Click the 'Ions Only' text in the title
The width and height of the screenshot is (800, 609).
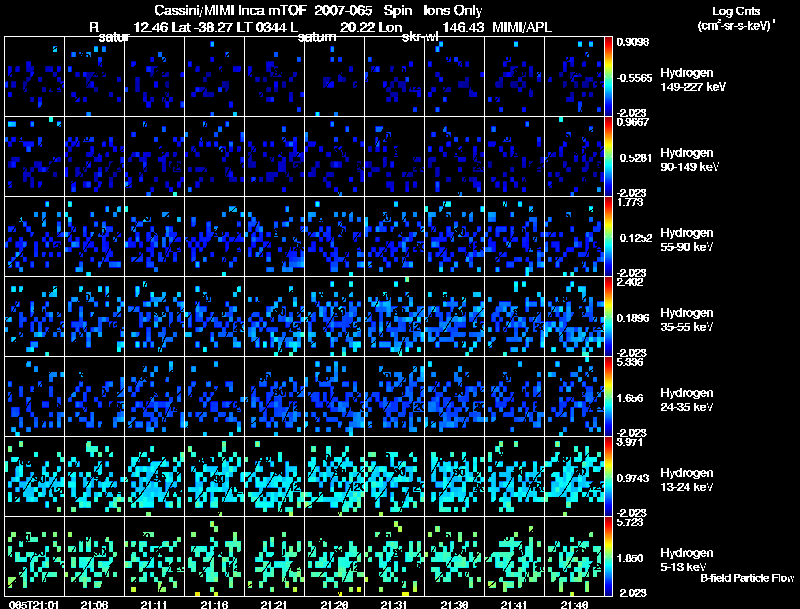tap(453, 11)
